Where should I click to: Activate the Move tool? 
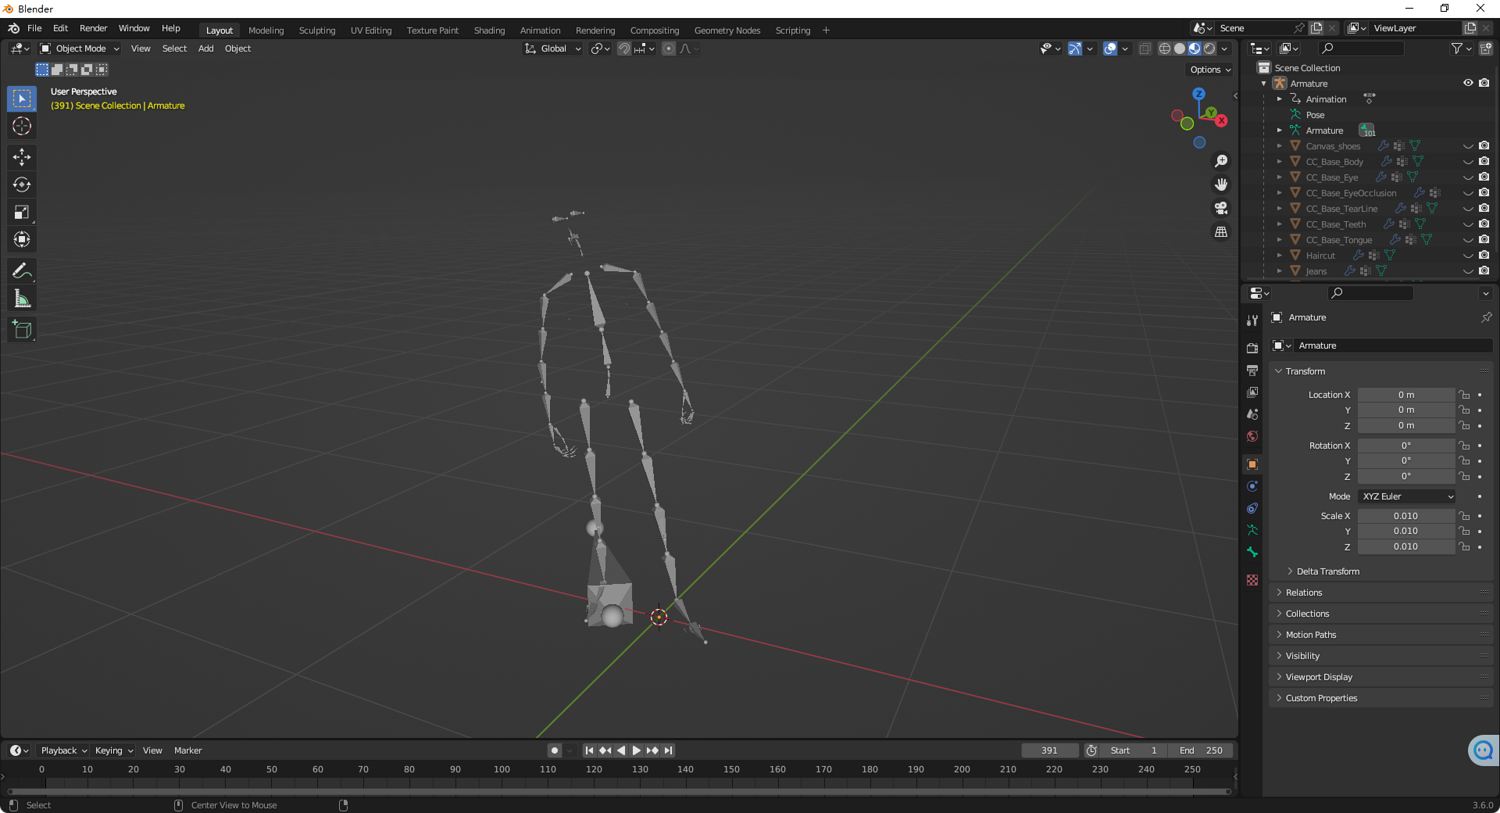[22, 157]
